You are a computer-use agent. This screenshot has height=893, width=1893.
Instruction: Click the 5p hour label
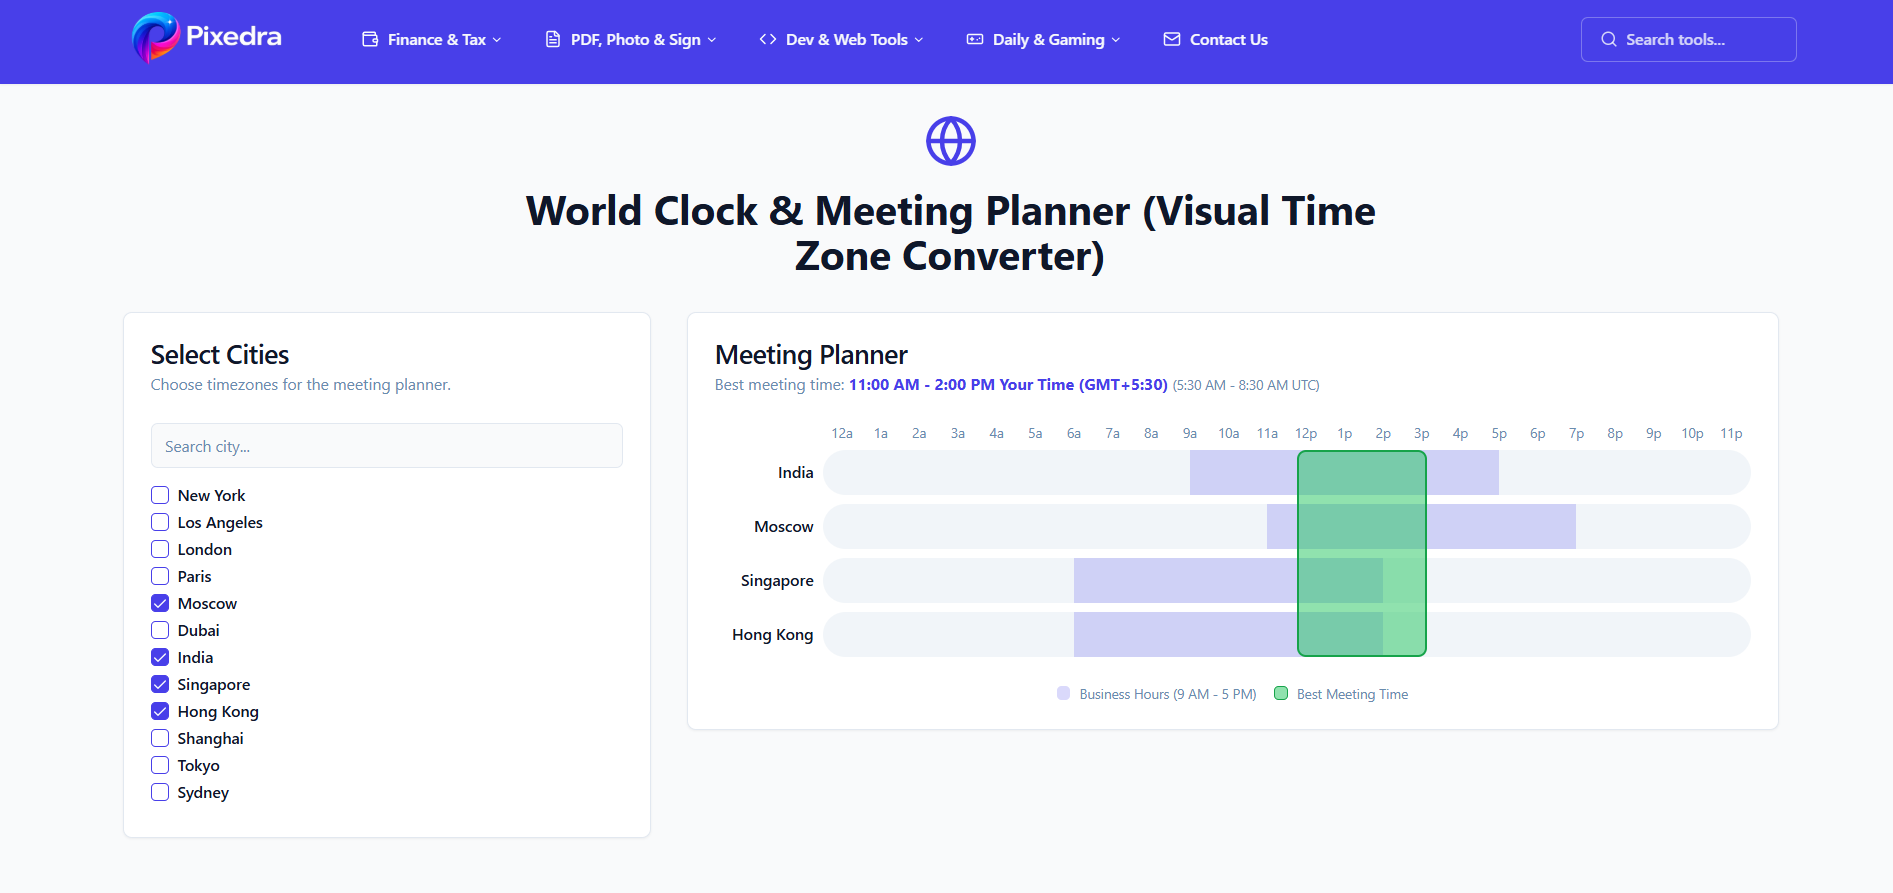pos(1499,433)
